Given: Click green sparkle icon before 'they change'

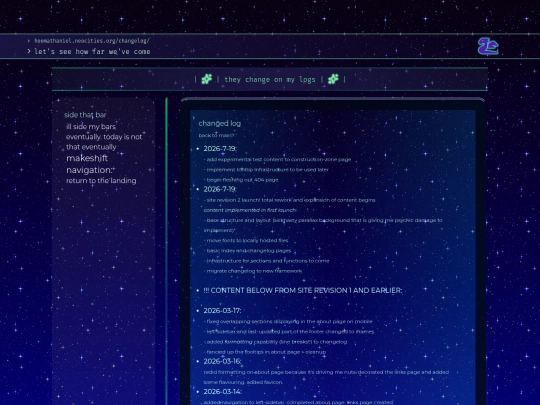Looking at the screenshot, I should [207, 79].
